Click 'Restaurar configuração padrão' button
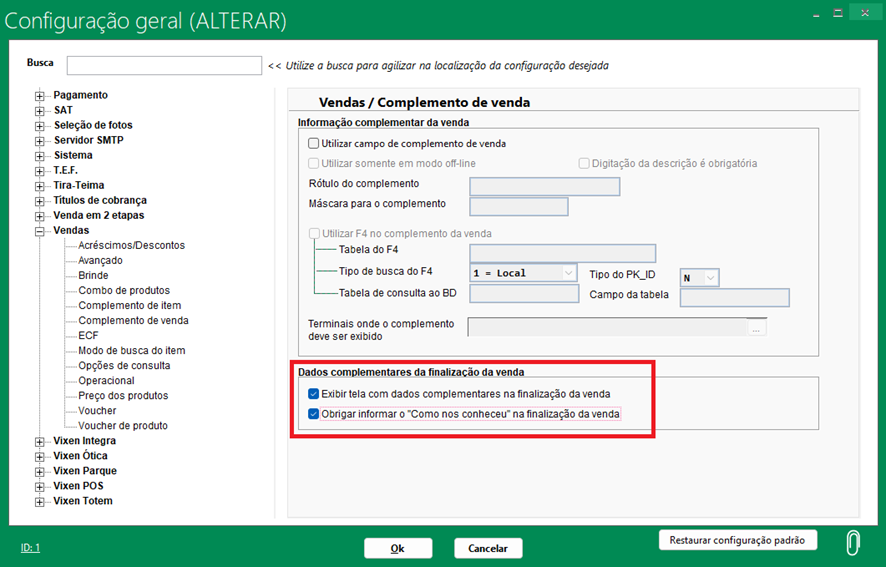 pyautogui.click(x=738, y=540)
